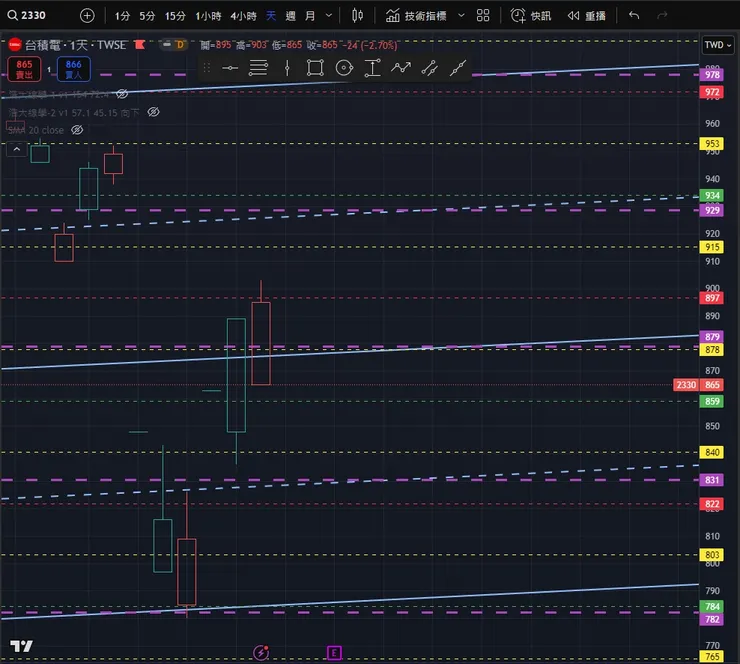Select the price range measure tool
The height and width of the screenshot is (664, 740).
(372, 68)
